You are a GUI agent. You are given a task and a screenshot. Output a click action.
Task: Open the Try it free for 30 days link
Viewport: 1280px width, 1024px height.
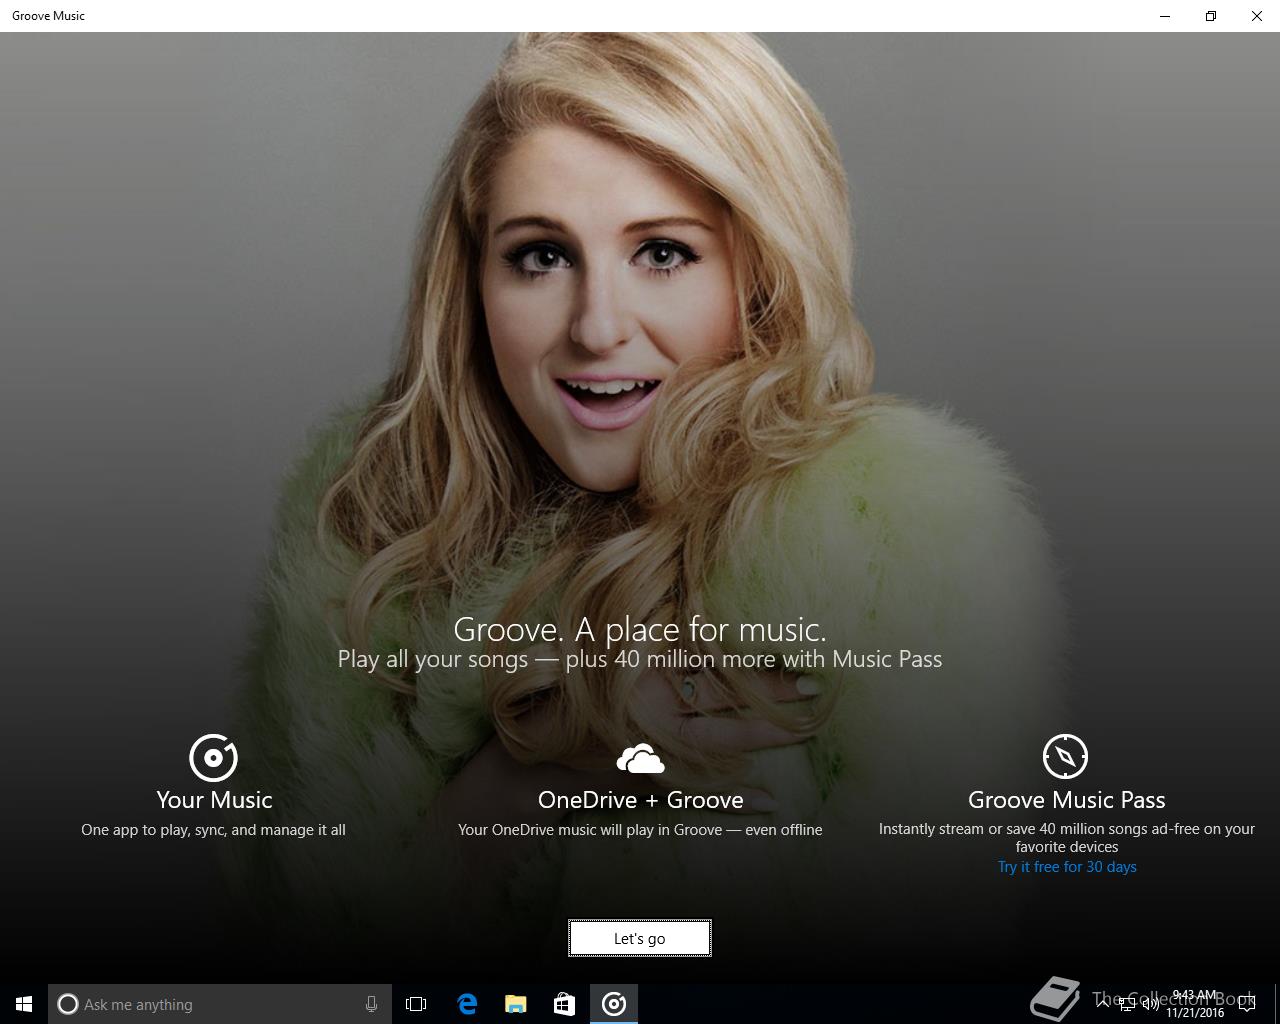pos(1067,867)
